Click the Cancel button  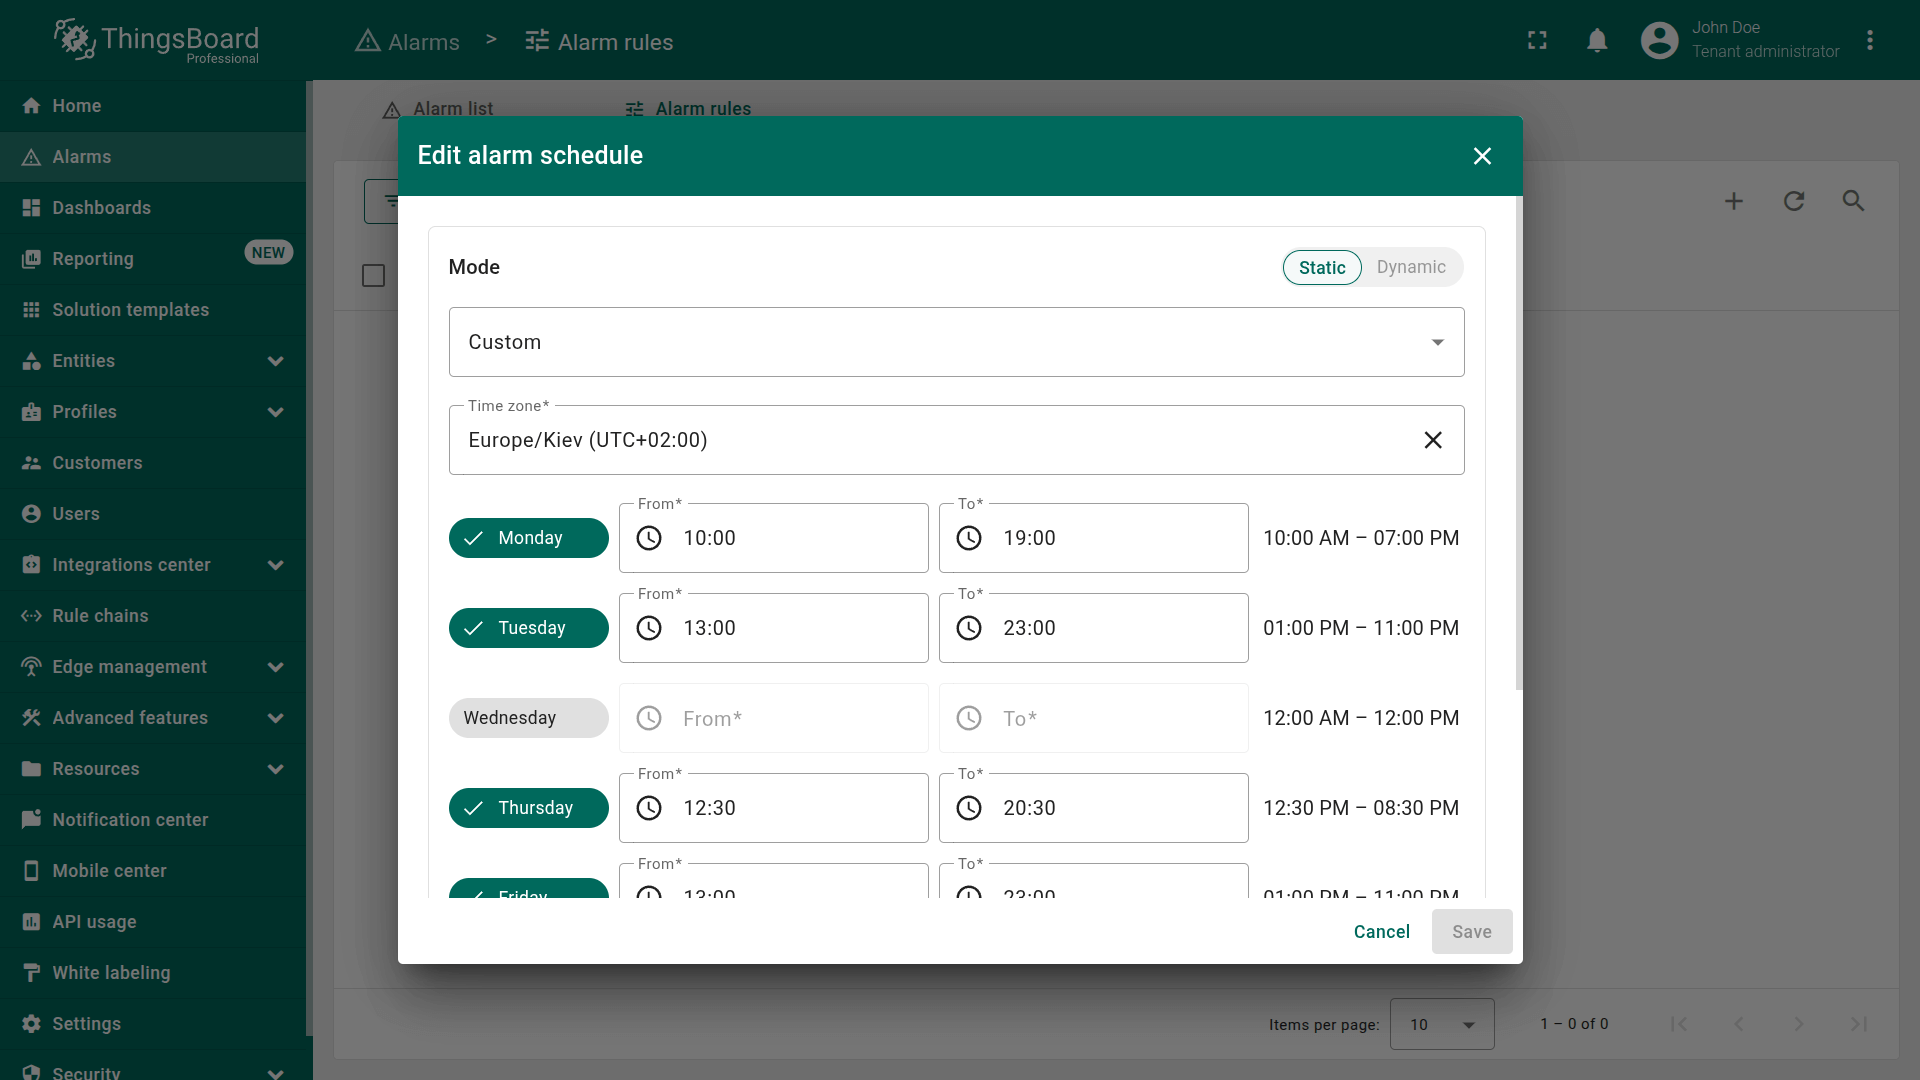click(1381, 932)
